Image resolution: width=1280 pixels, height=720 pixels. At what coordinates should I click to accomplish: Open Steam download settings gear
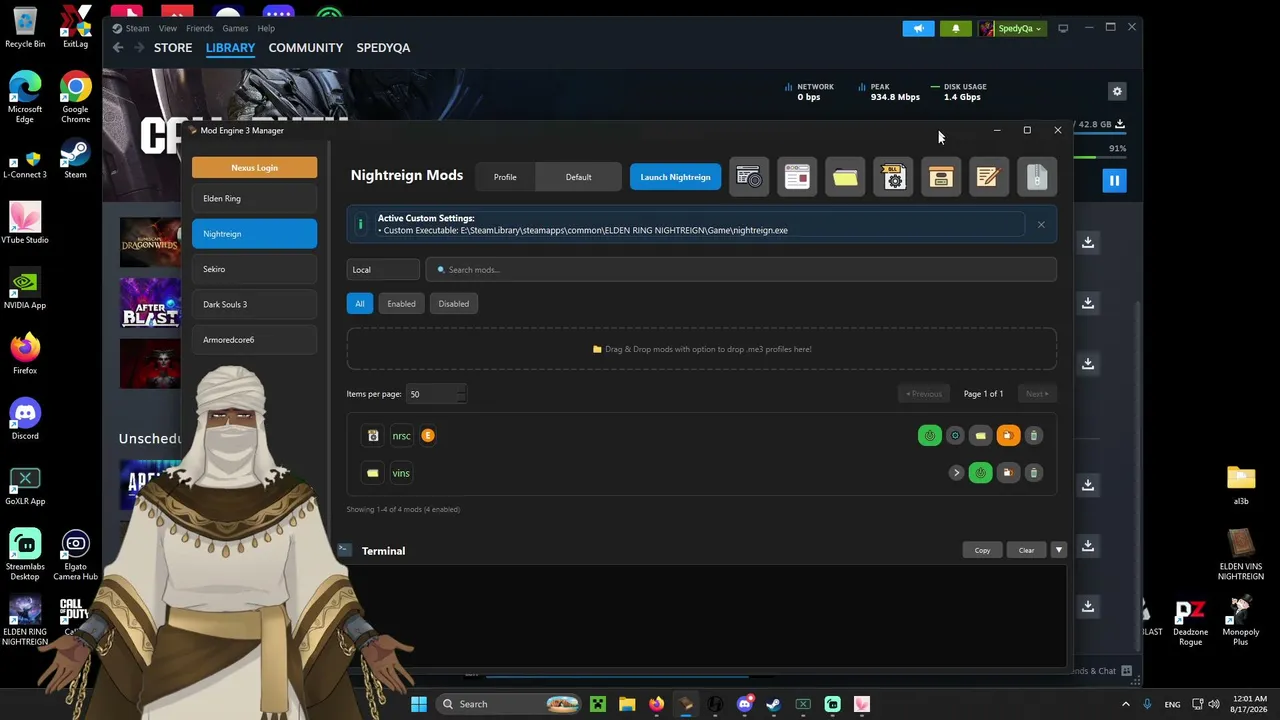1117,91
